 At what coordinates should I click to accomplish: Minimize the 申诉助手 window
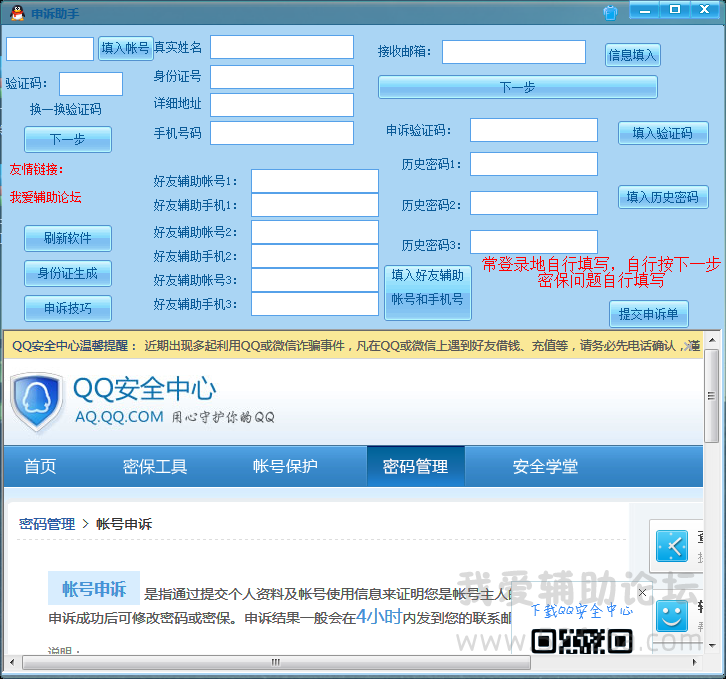tap(645, 10)
